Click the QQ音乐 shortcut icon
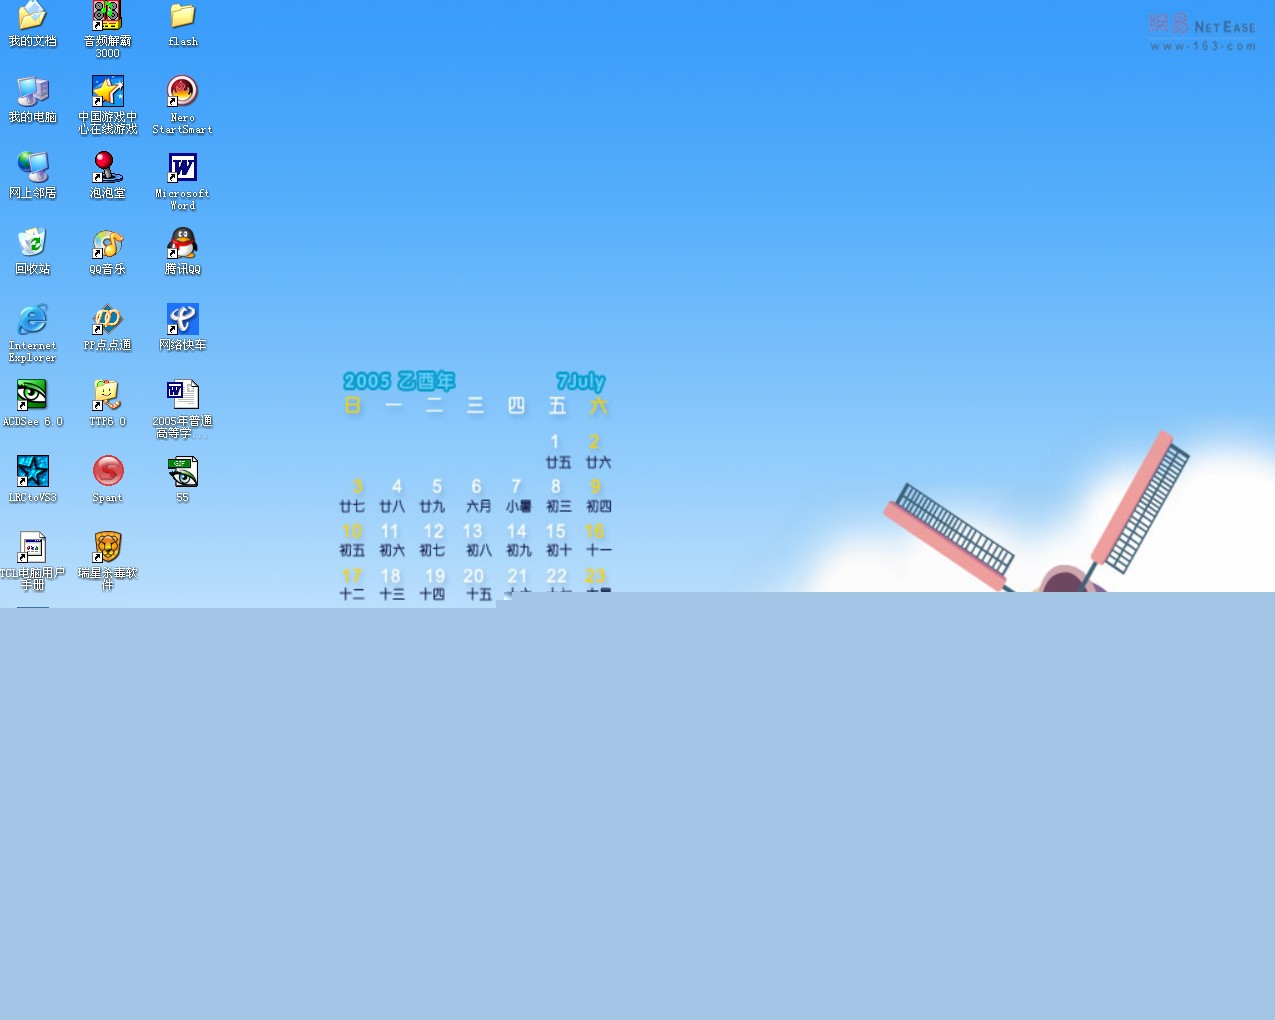 (x=107, y=244)
